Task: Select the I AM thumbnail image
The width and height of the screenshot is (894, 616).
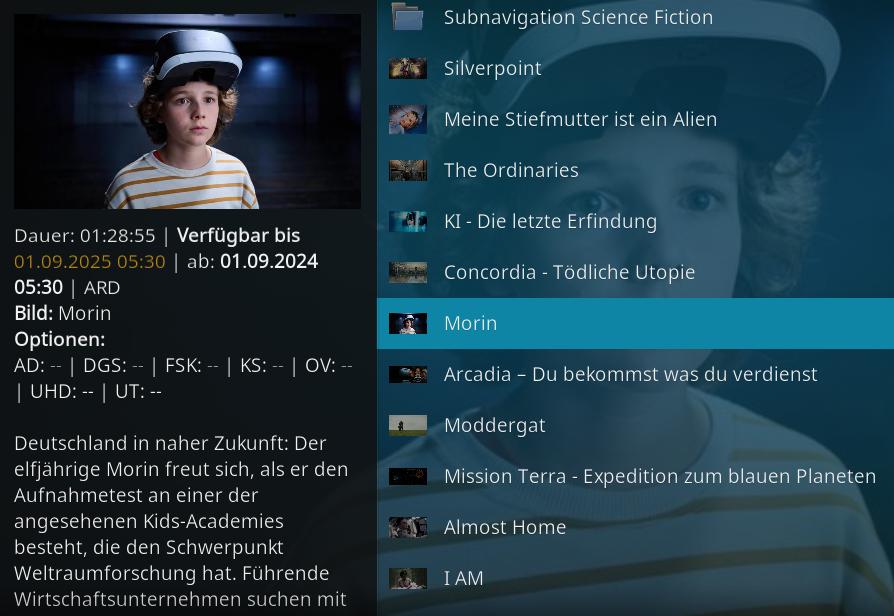Action: pyautogui.click(x=408, y=578)
